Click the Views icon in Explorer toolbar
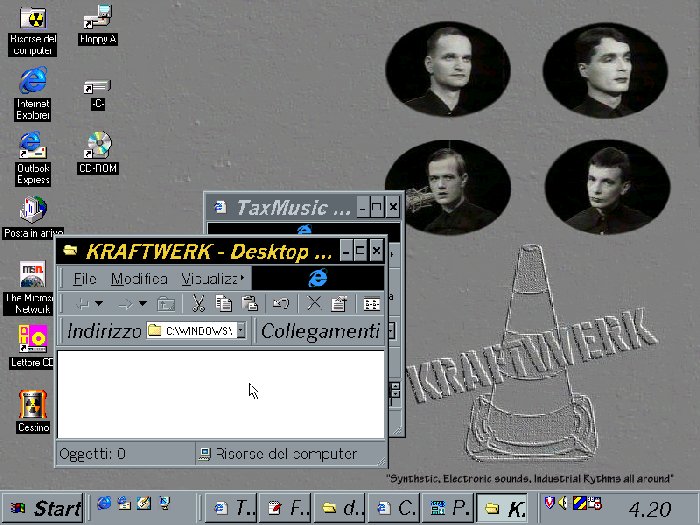This screenshot has width=700, height=525. [x=371, y=304]
